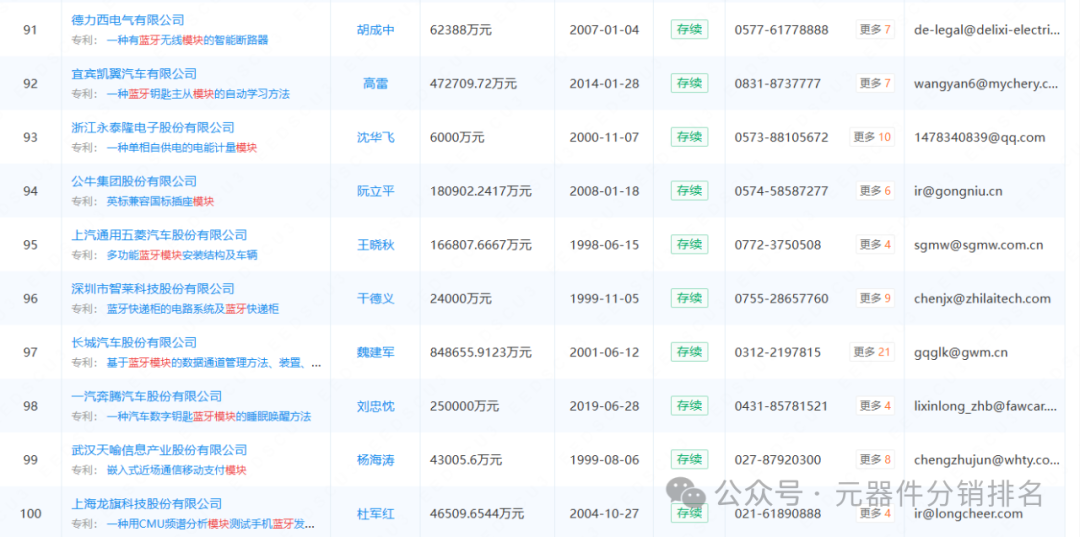Open company link 上汽通用五菱汽车股份有限公司

pyautogui.click(x=159, y=235)
